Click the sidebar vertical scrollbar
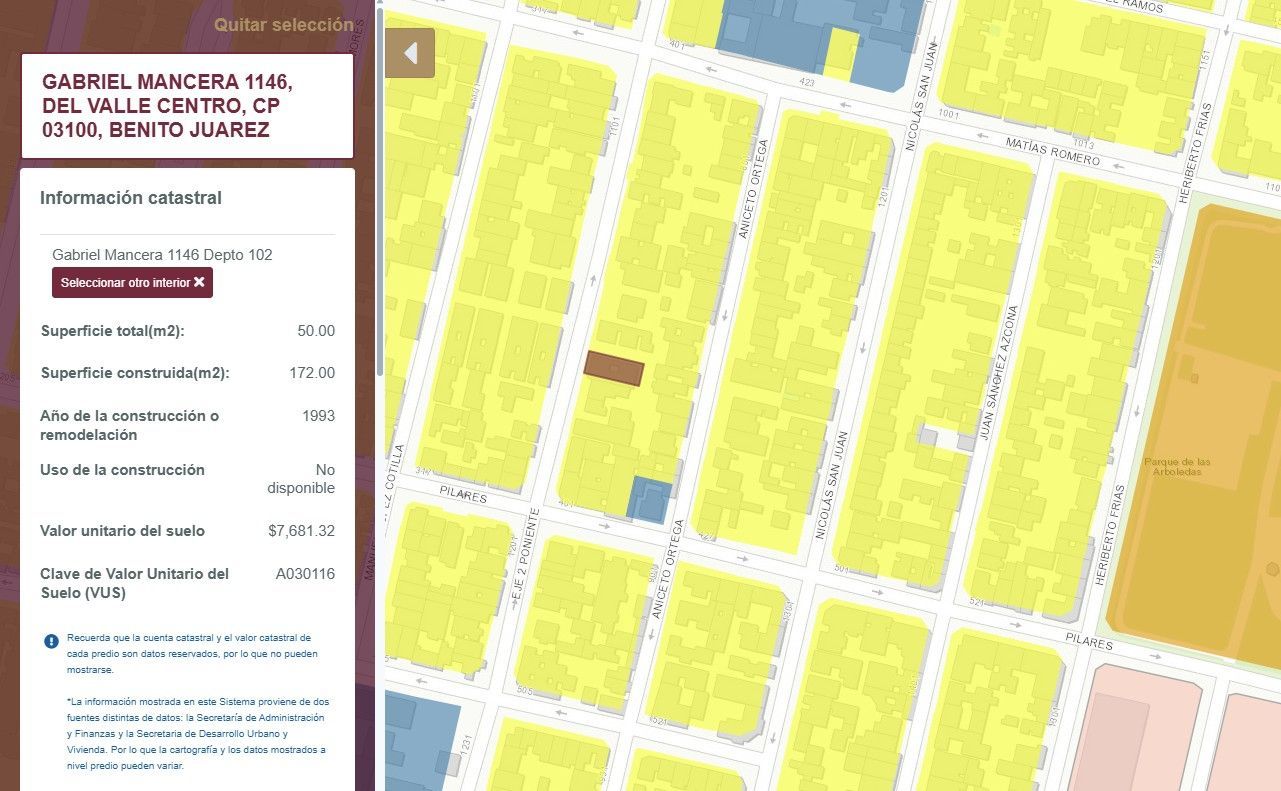Screen dimensions: 1281x791 click(379, 190)
